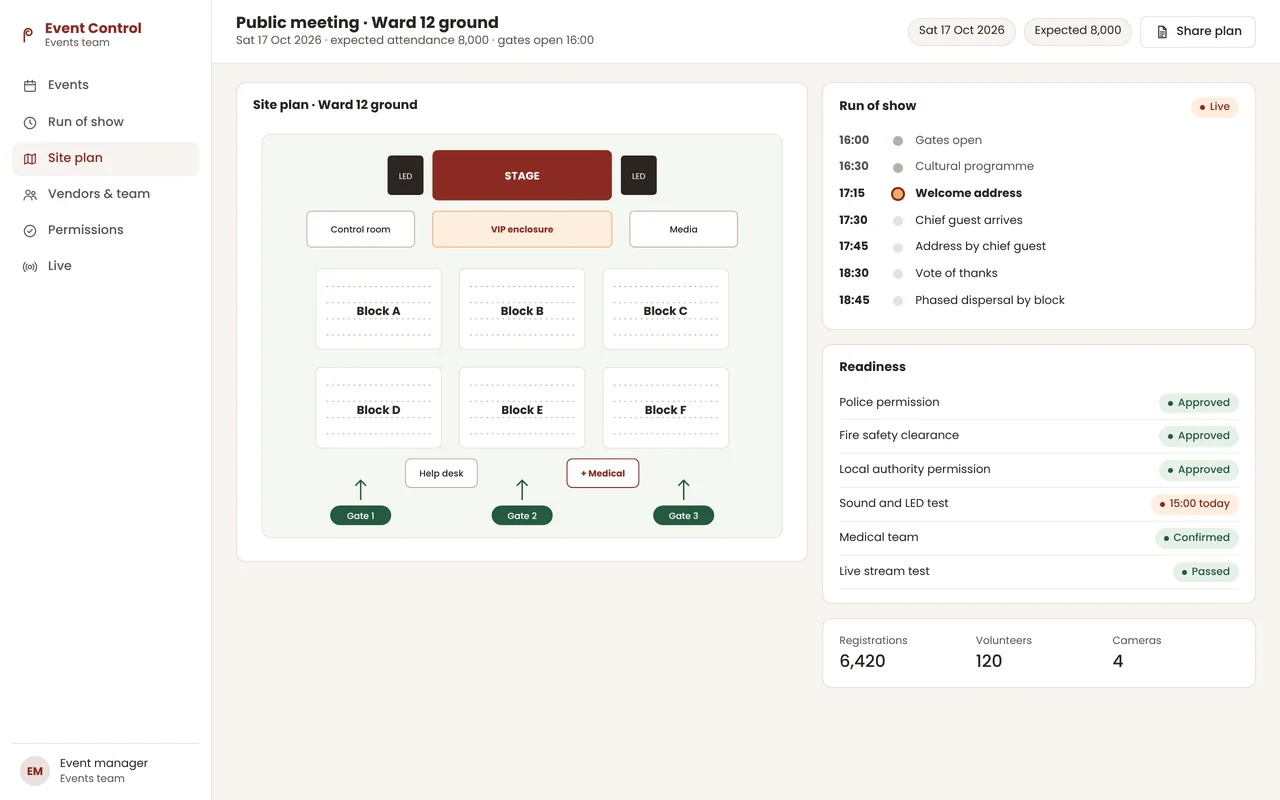Click the Gate 2 label
The image size is (1280, 800).
click(522, 516)
